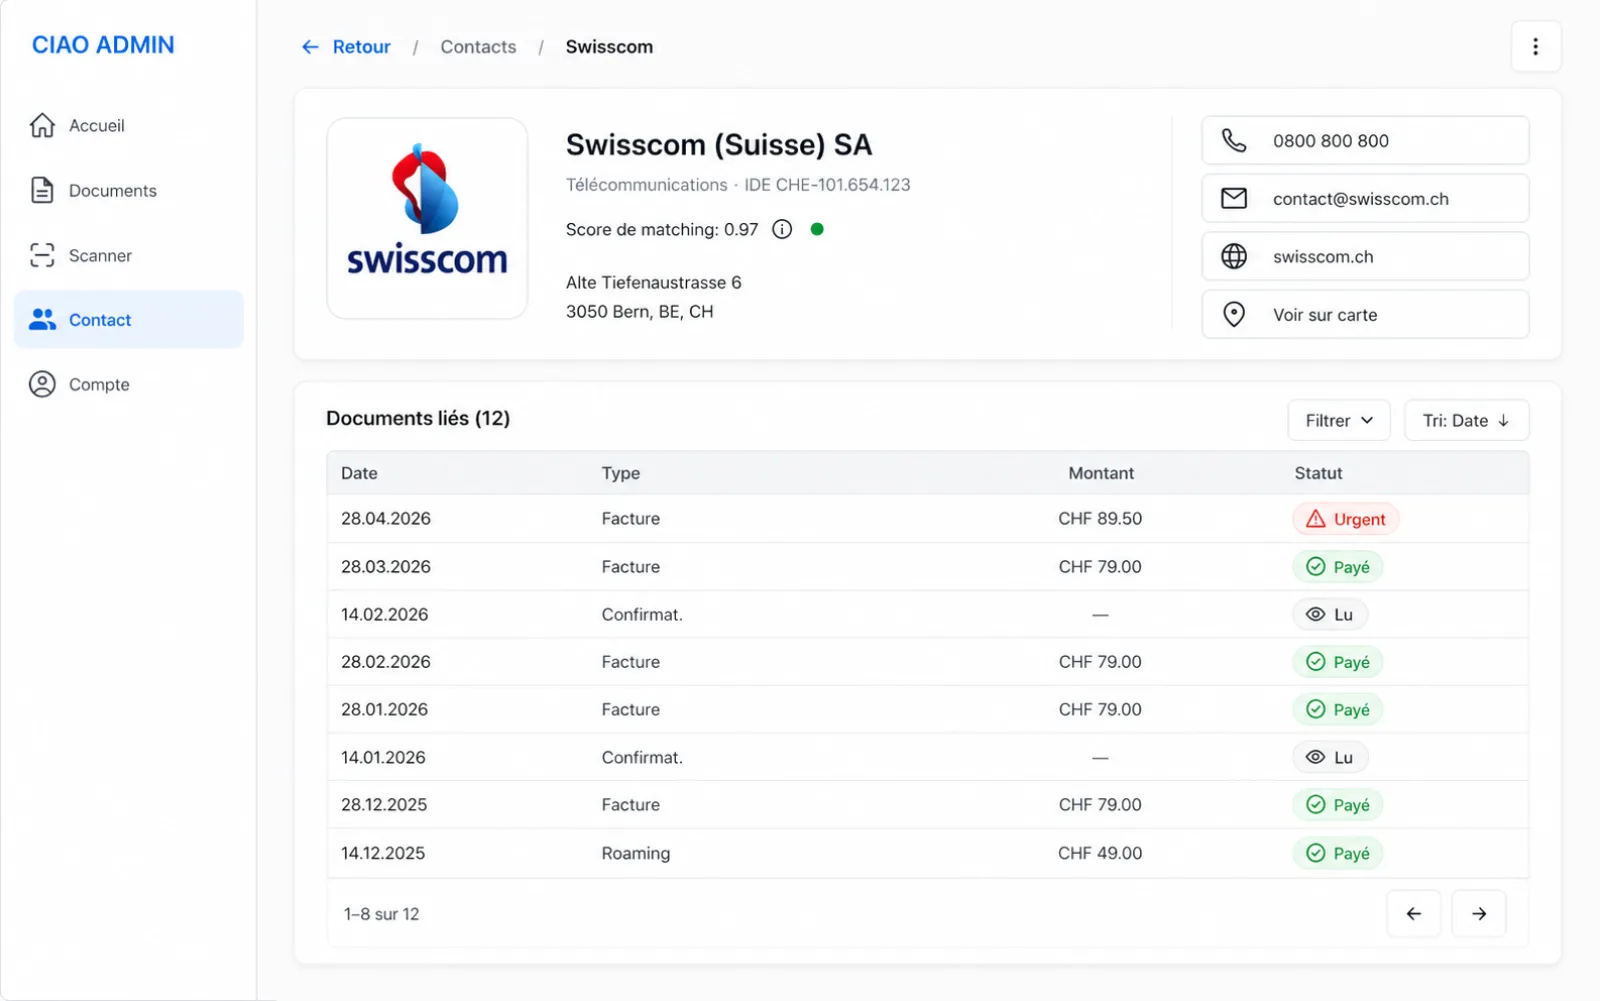Click the 1–8 sur 12 pagination text
Viewport: 1600px width, 1001px height.
click(381, 914)
